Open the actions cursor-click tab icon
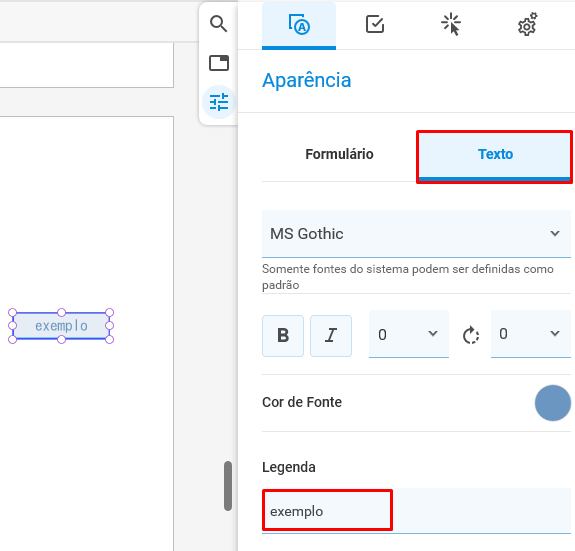The image size is (575, 551). 451,25
